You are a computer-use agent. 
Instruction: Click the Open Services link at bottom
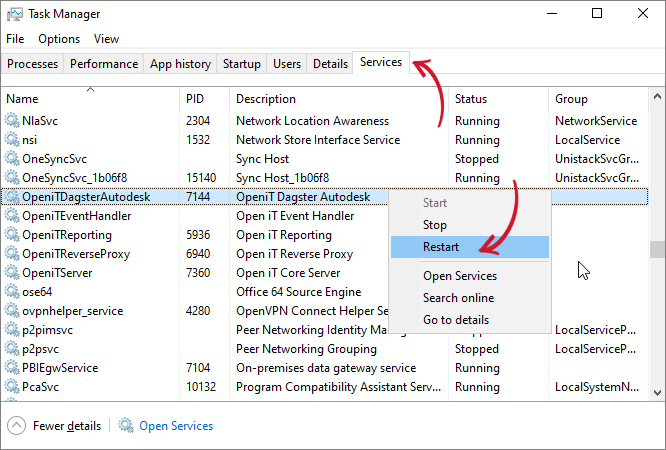[x=176, y=426]
